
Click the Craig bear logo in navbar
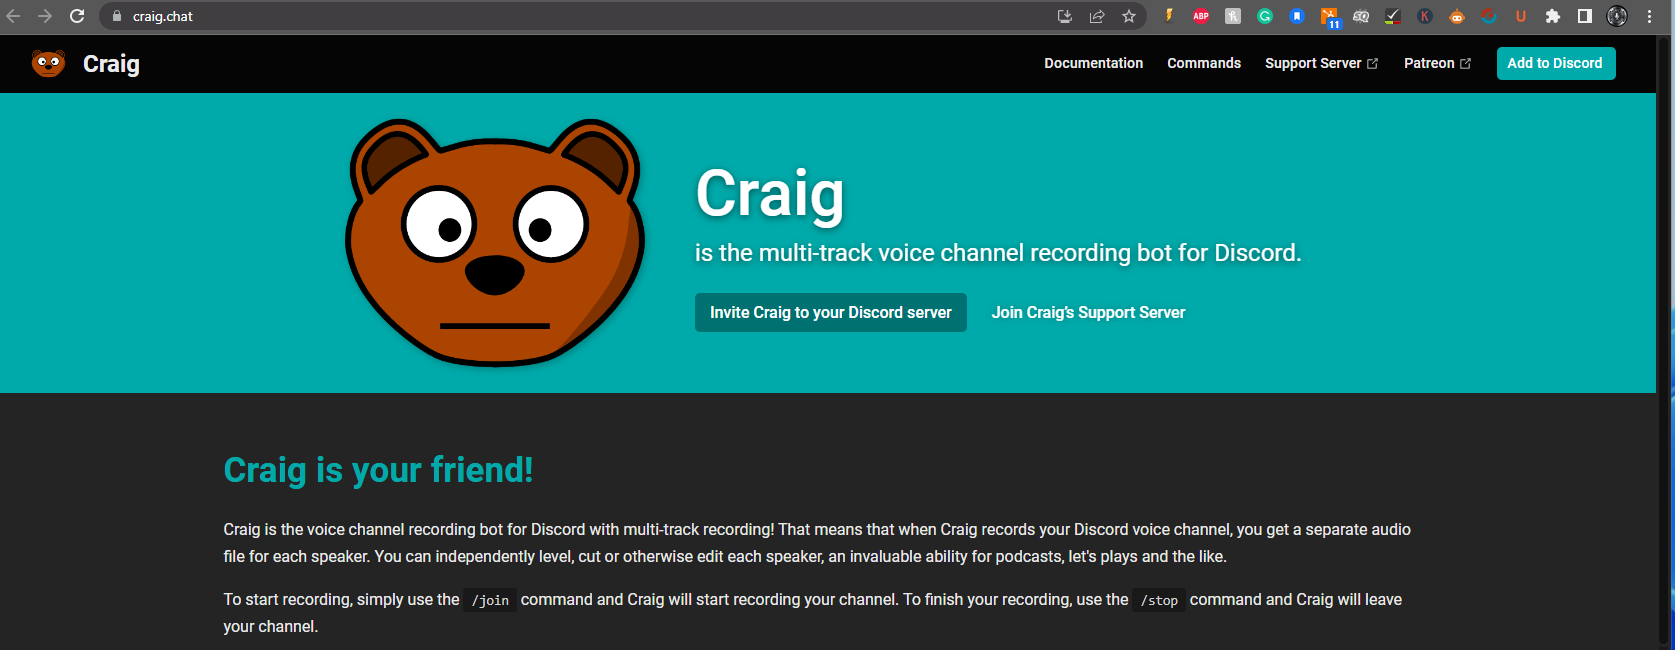pos(48,63)
